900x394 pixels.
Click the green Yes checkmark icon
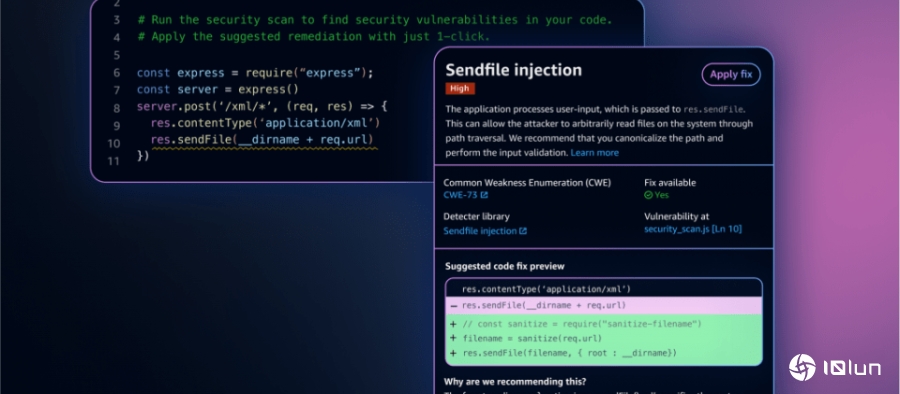(x=648, y=195)
